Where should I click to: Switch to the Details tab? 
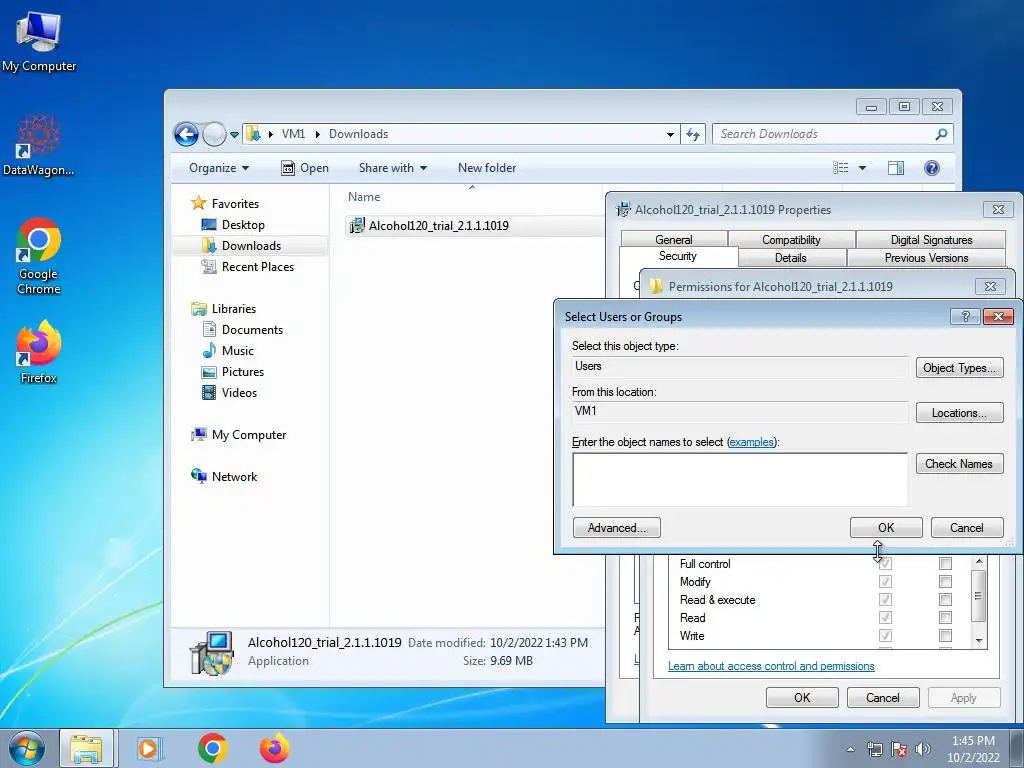point(791,257)
